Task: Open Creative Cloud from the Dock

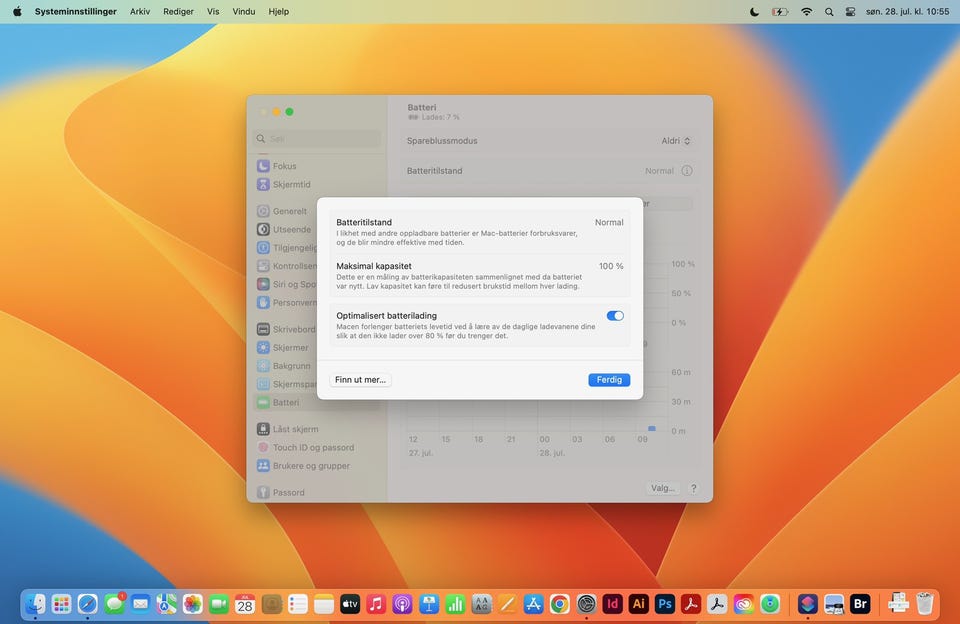Action: coord(743,604)
